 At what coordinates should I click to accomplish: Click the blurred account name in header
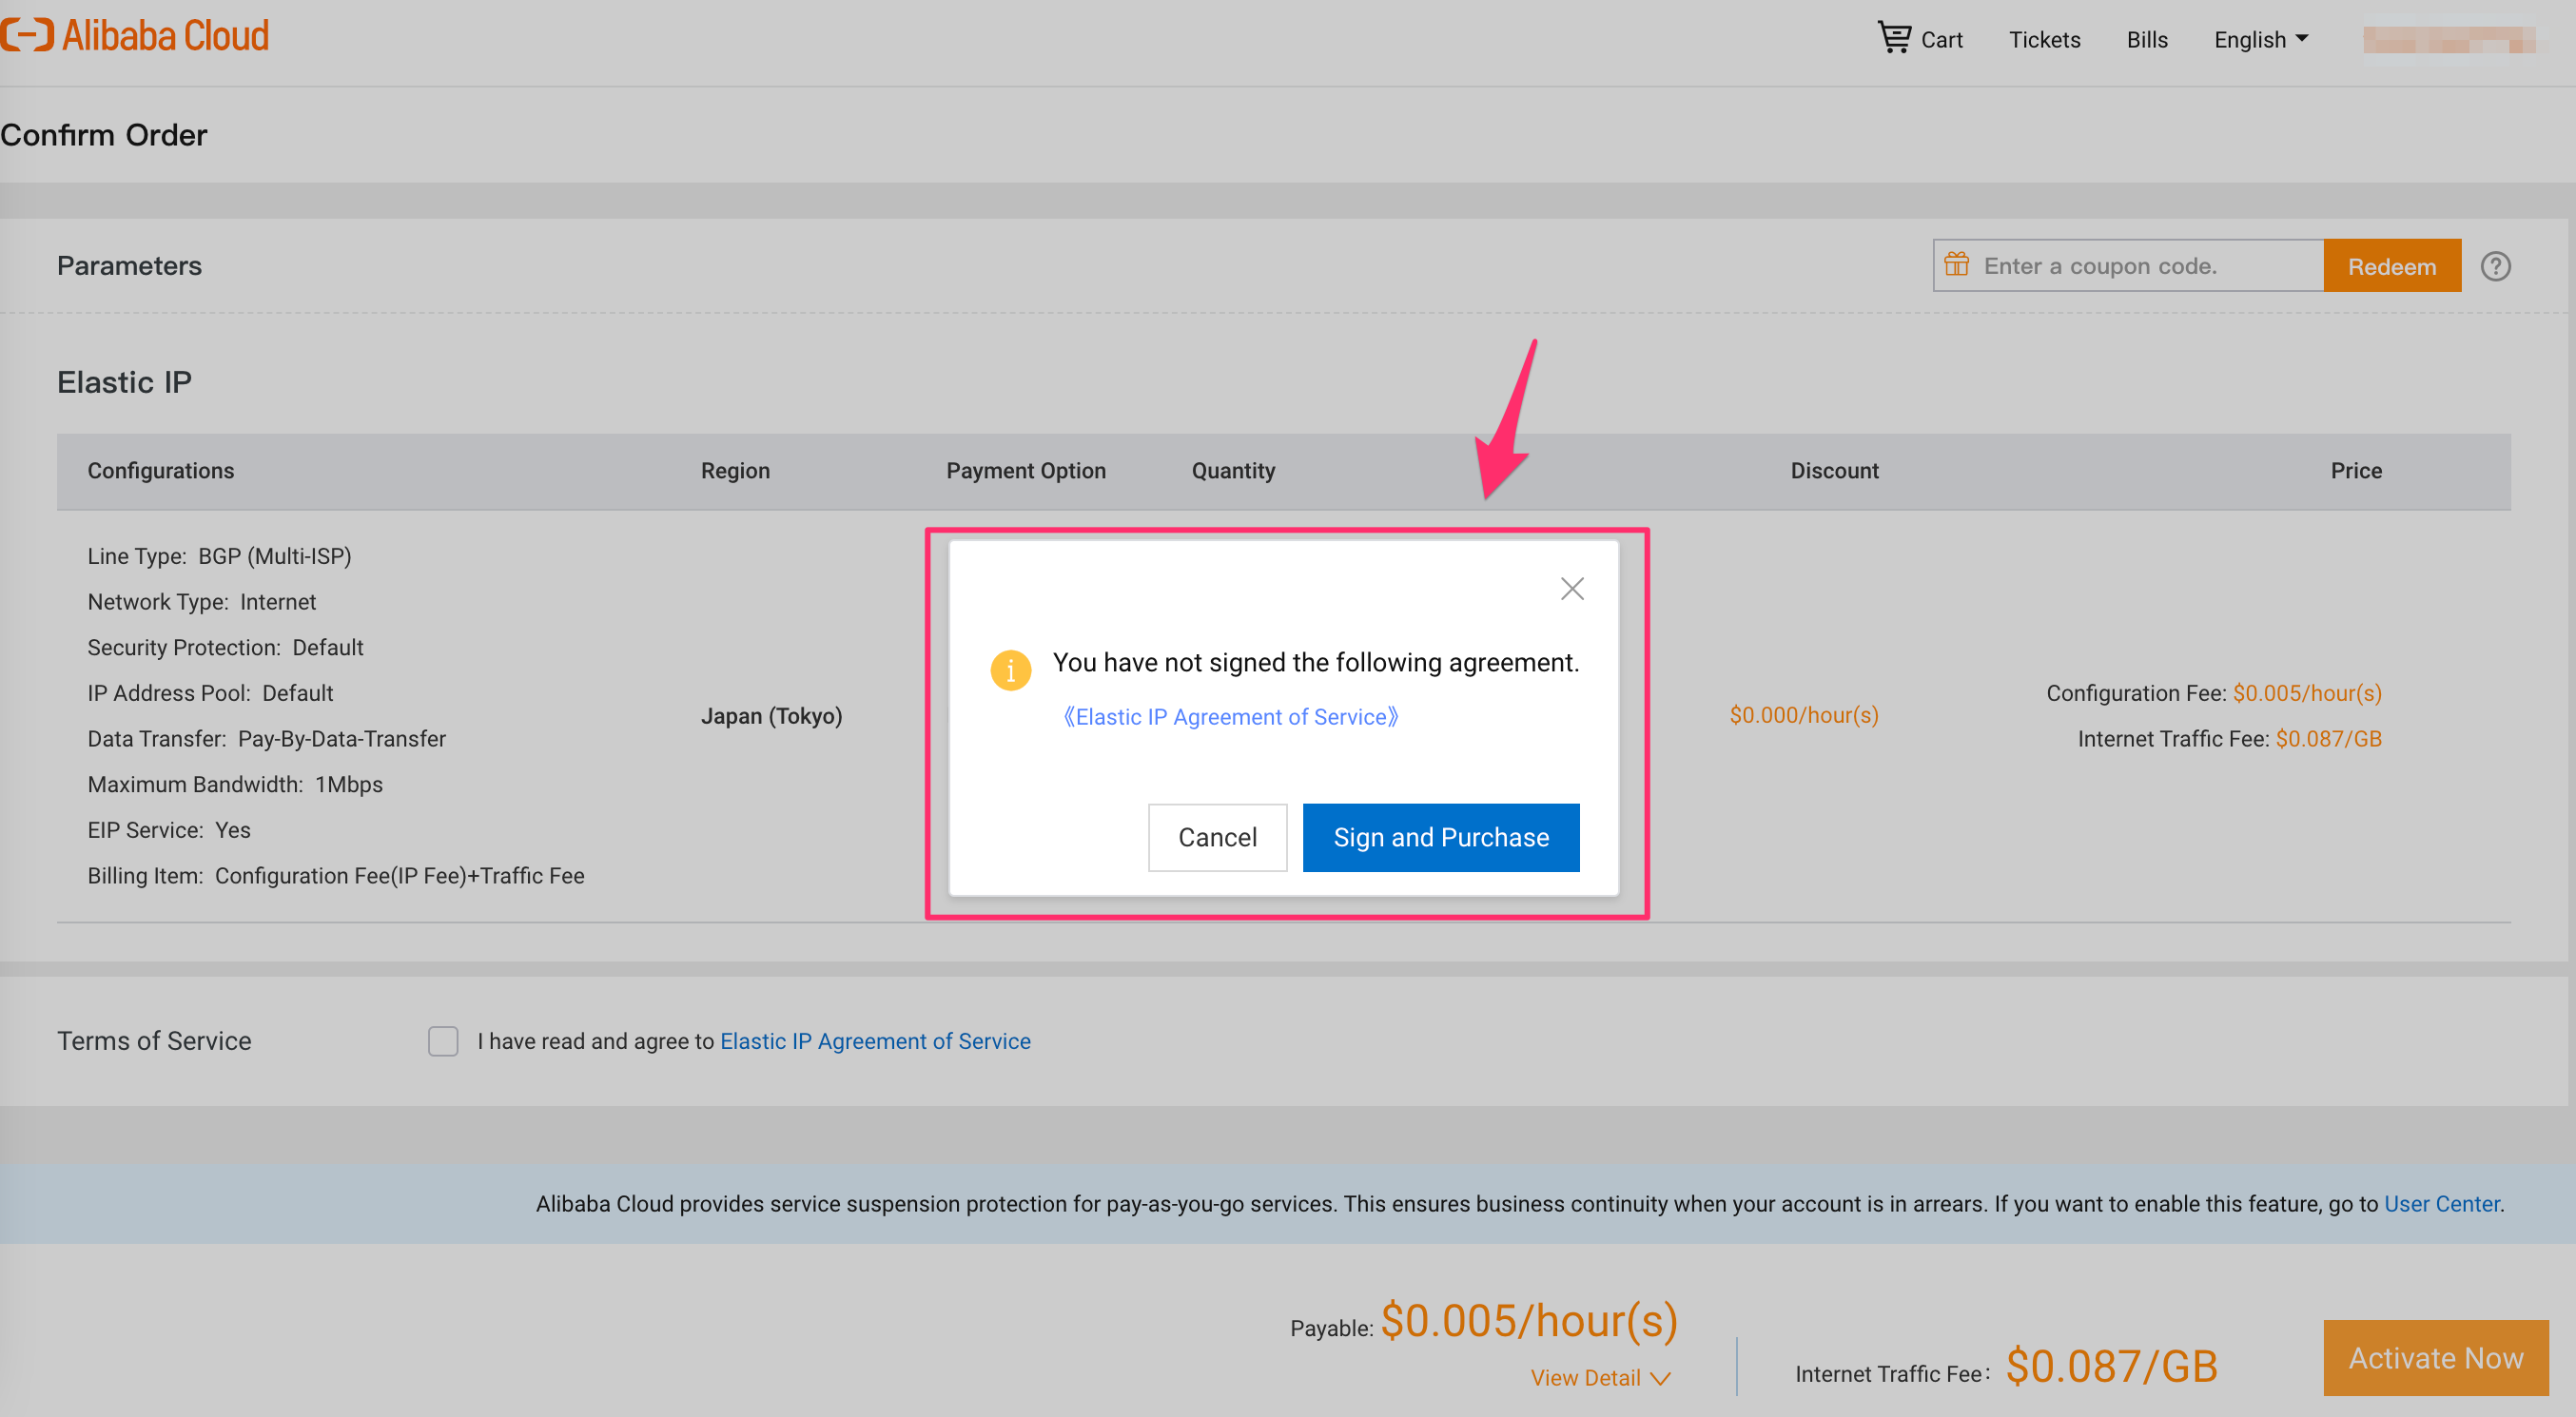pyautogui.click(x=2448, y=40)
